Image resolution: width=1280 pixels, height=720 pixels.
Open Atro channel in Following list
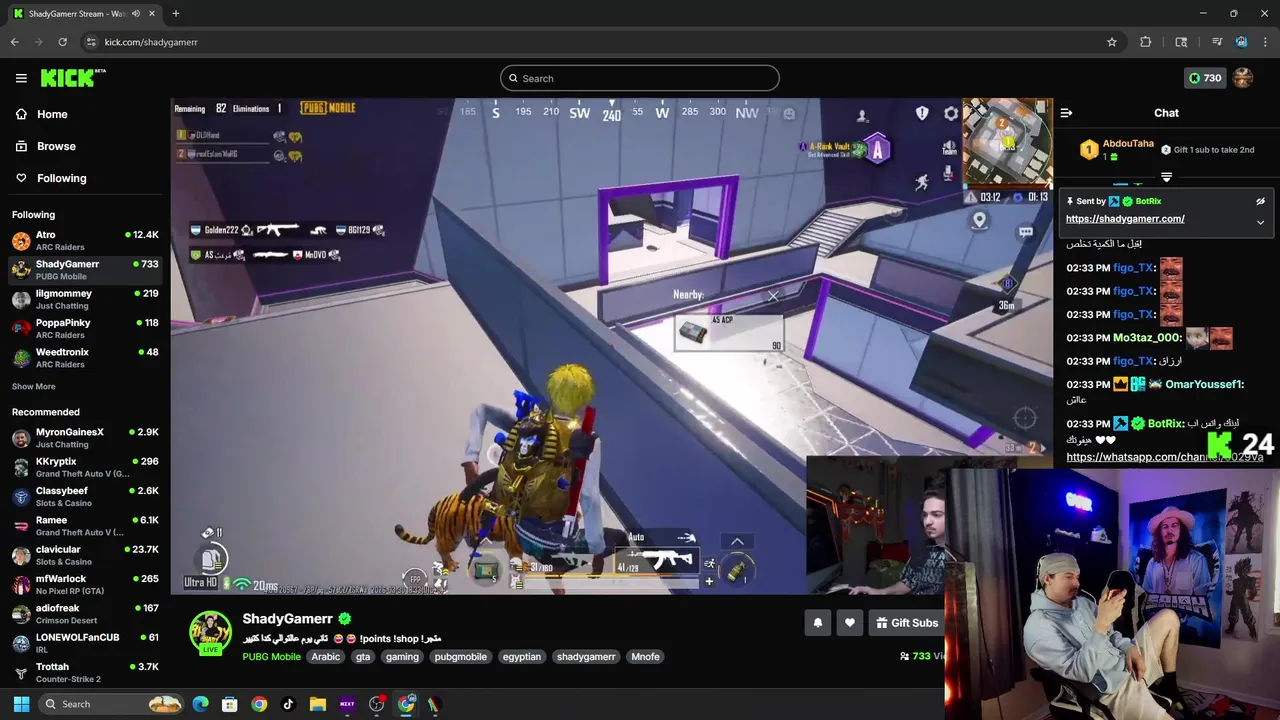tap(85, 241)
